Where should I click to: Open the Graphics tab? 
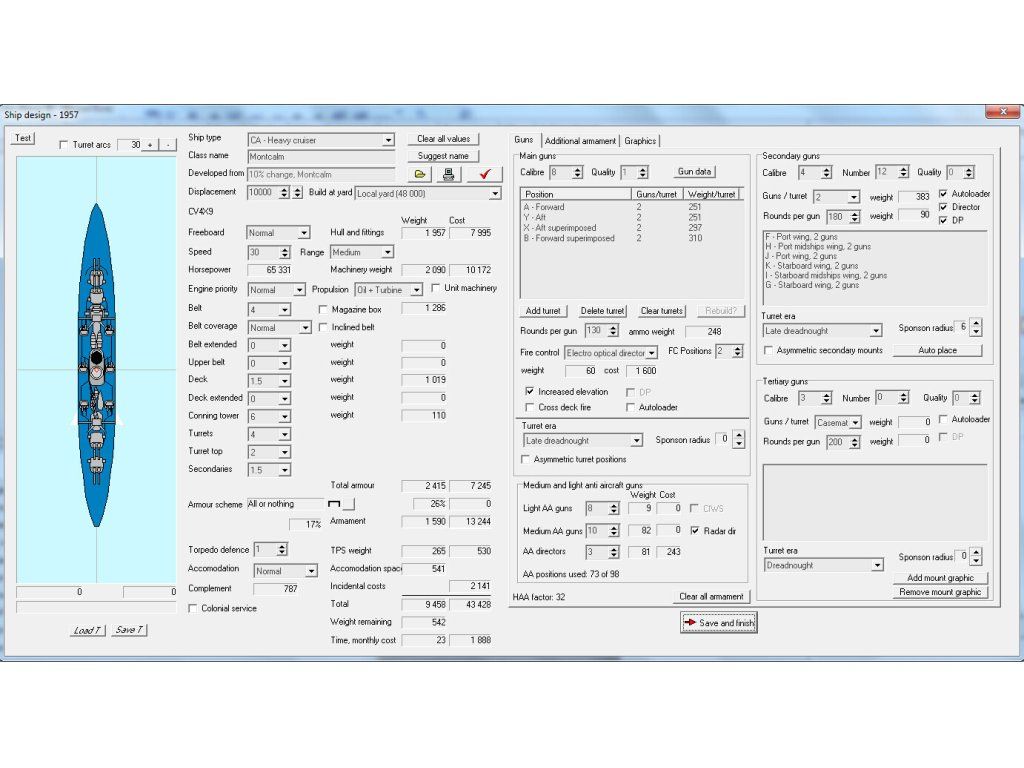point(640,141)
